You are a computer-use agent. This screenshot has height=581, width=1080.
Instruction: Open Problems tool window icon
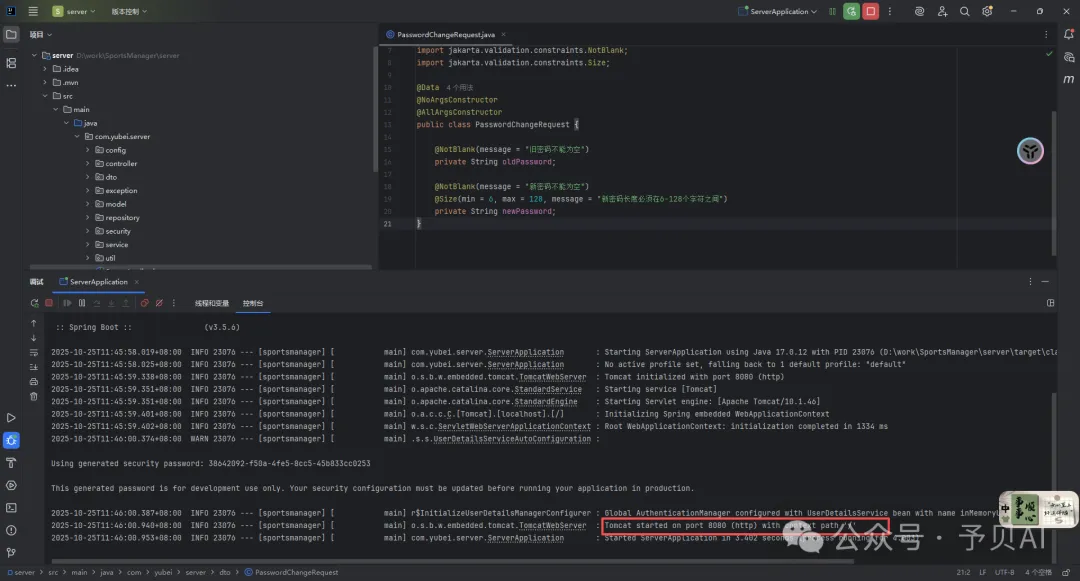(x=11, y=530)
